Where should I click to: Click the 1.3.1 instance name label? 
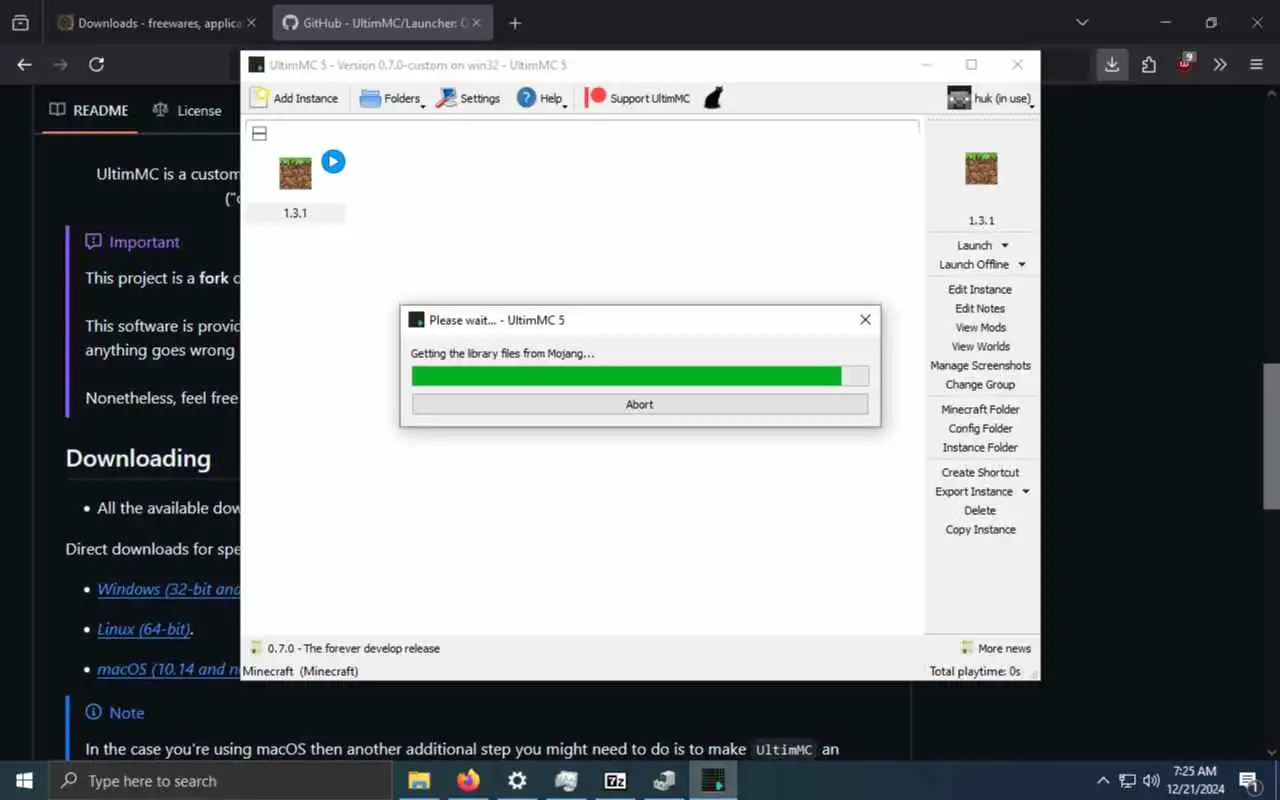(295, 213)
